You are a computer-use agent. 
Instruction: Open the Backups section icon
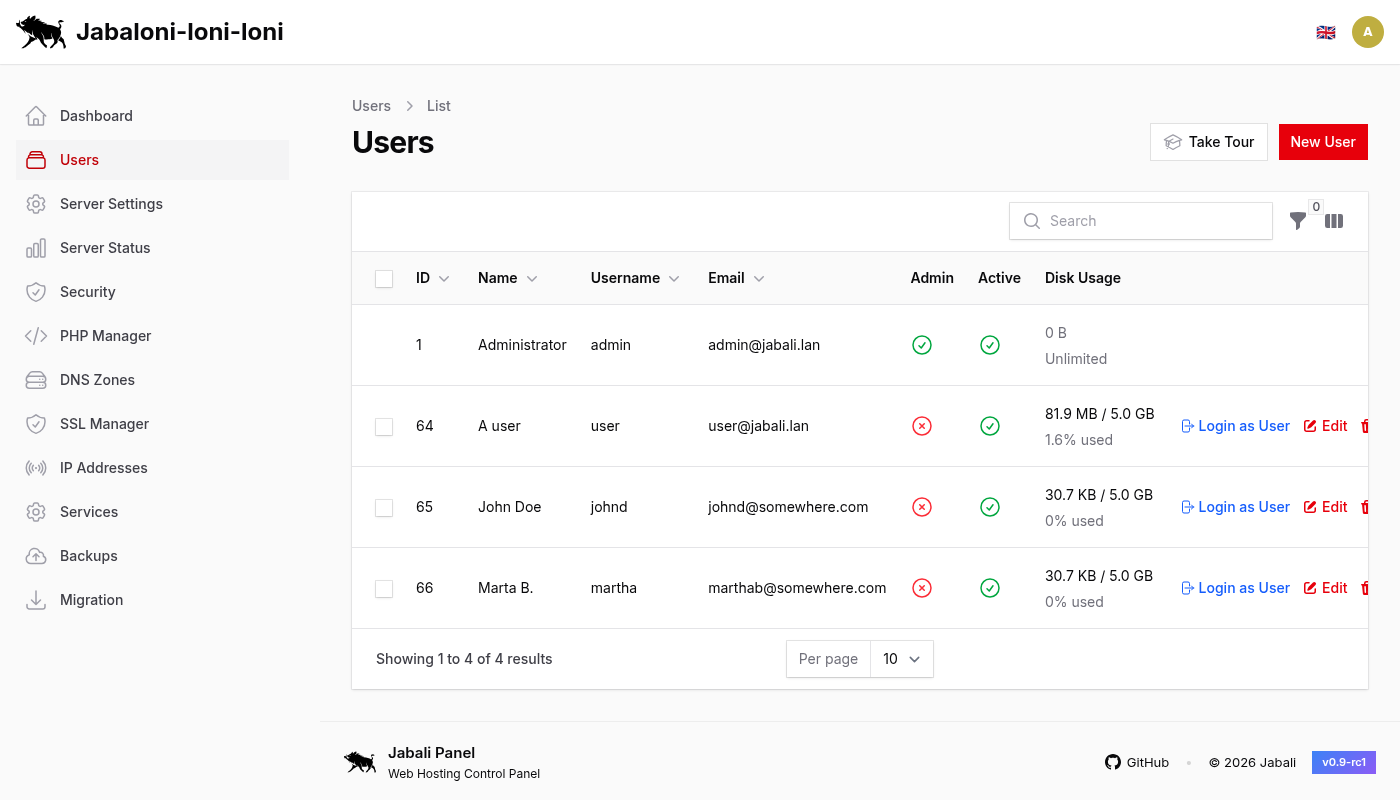36,555
